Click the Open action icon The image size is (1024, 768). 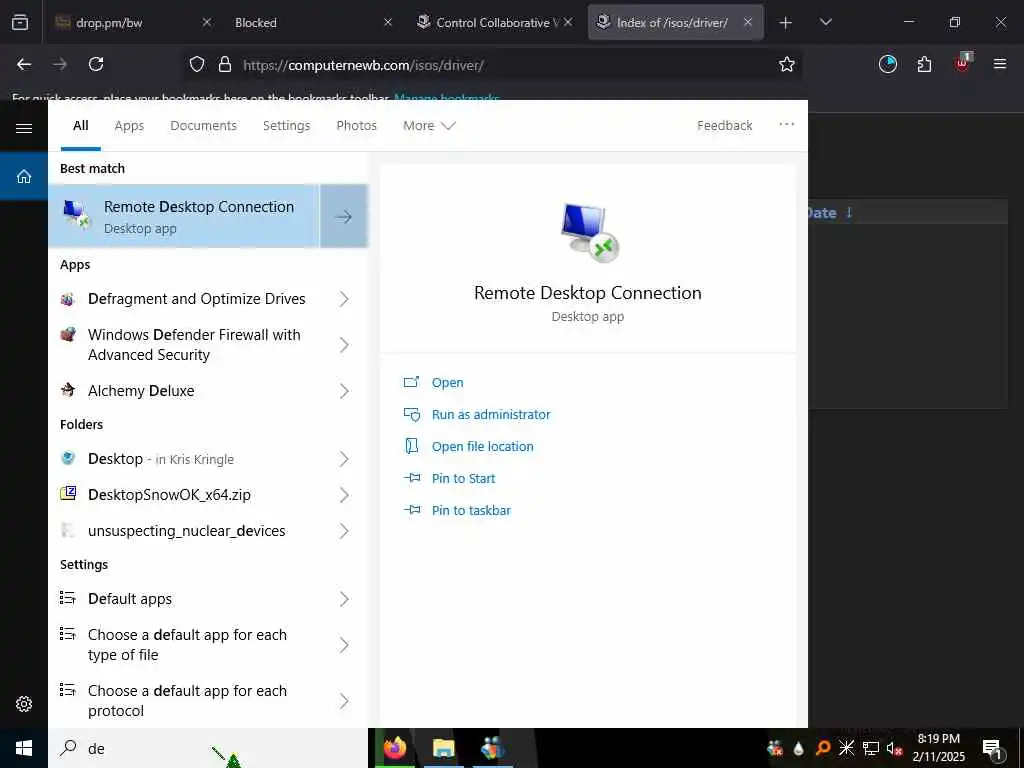click(411, 382)
